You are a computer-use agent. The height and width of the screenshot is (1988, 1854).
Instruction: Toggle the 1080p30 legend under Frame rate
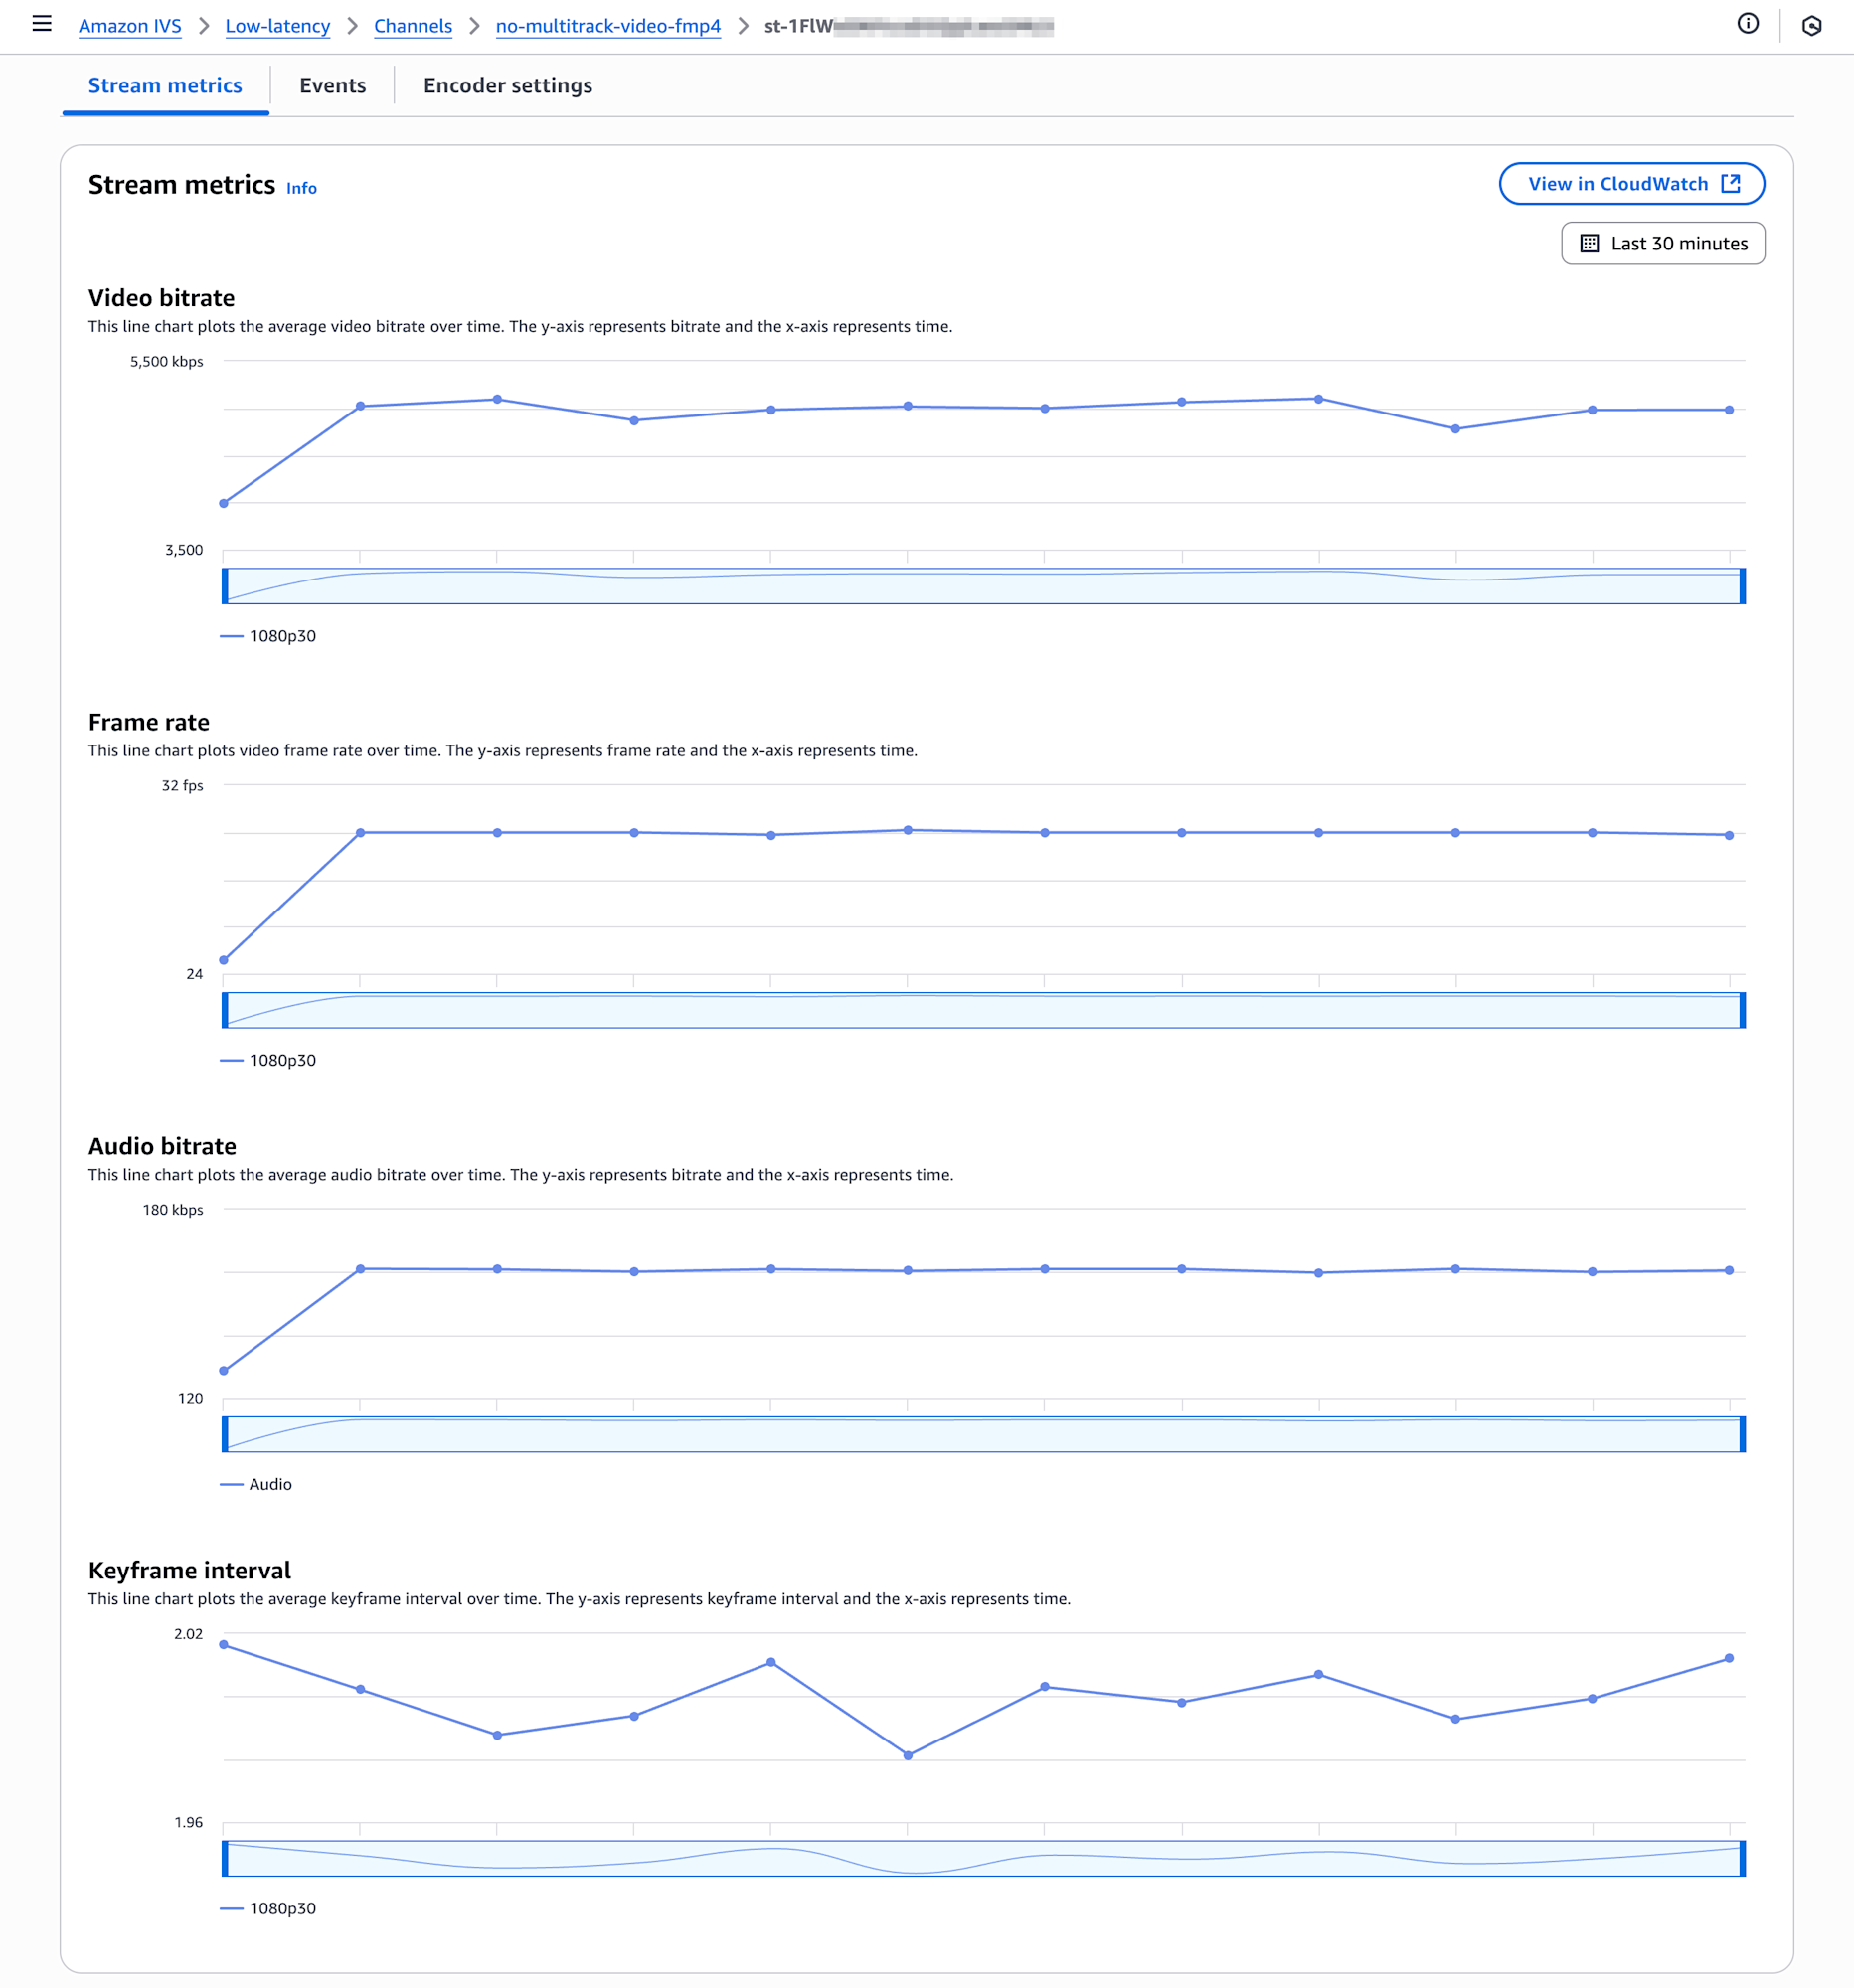[268, 1060]
